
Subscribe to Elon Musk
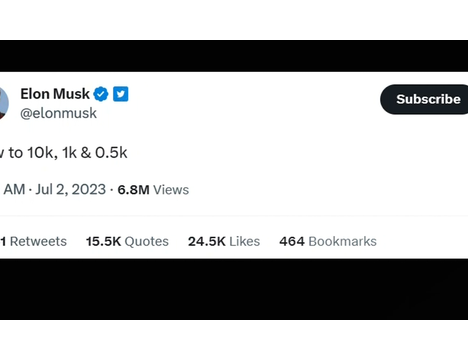point(424,99)
